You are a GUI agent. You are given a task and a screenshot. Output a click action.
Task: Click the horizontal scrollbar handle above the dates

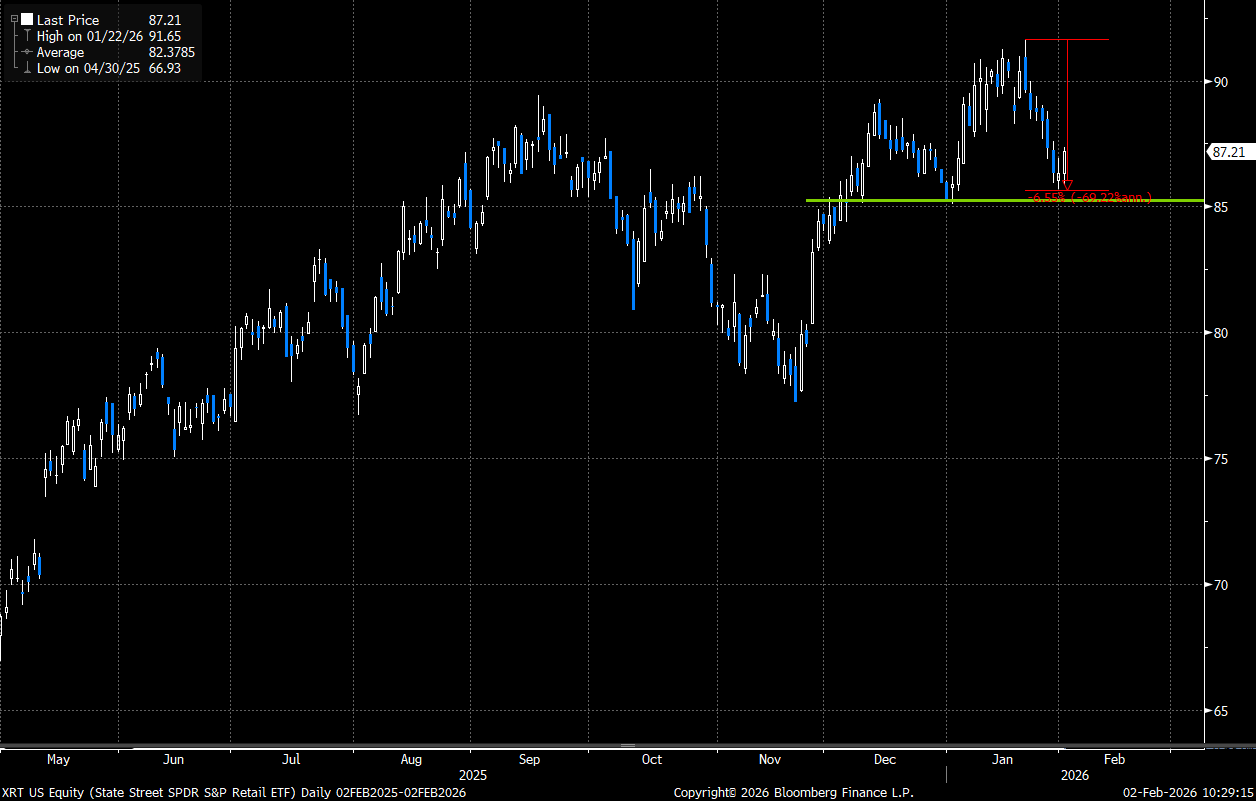(627, 745)
